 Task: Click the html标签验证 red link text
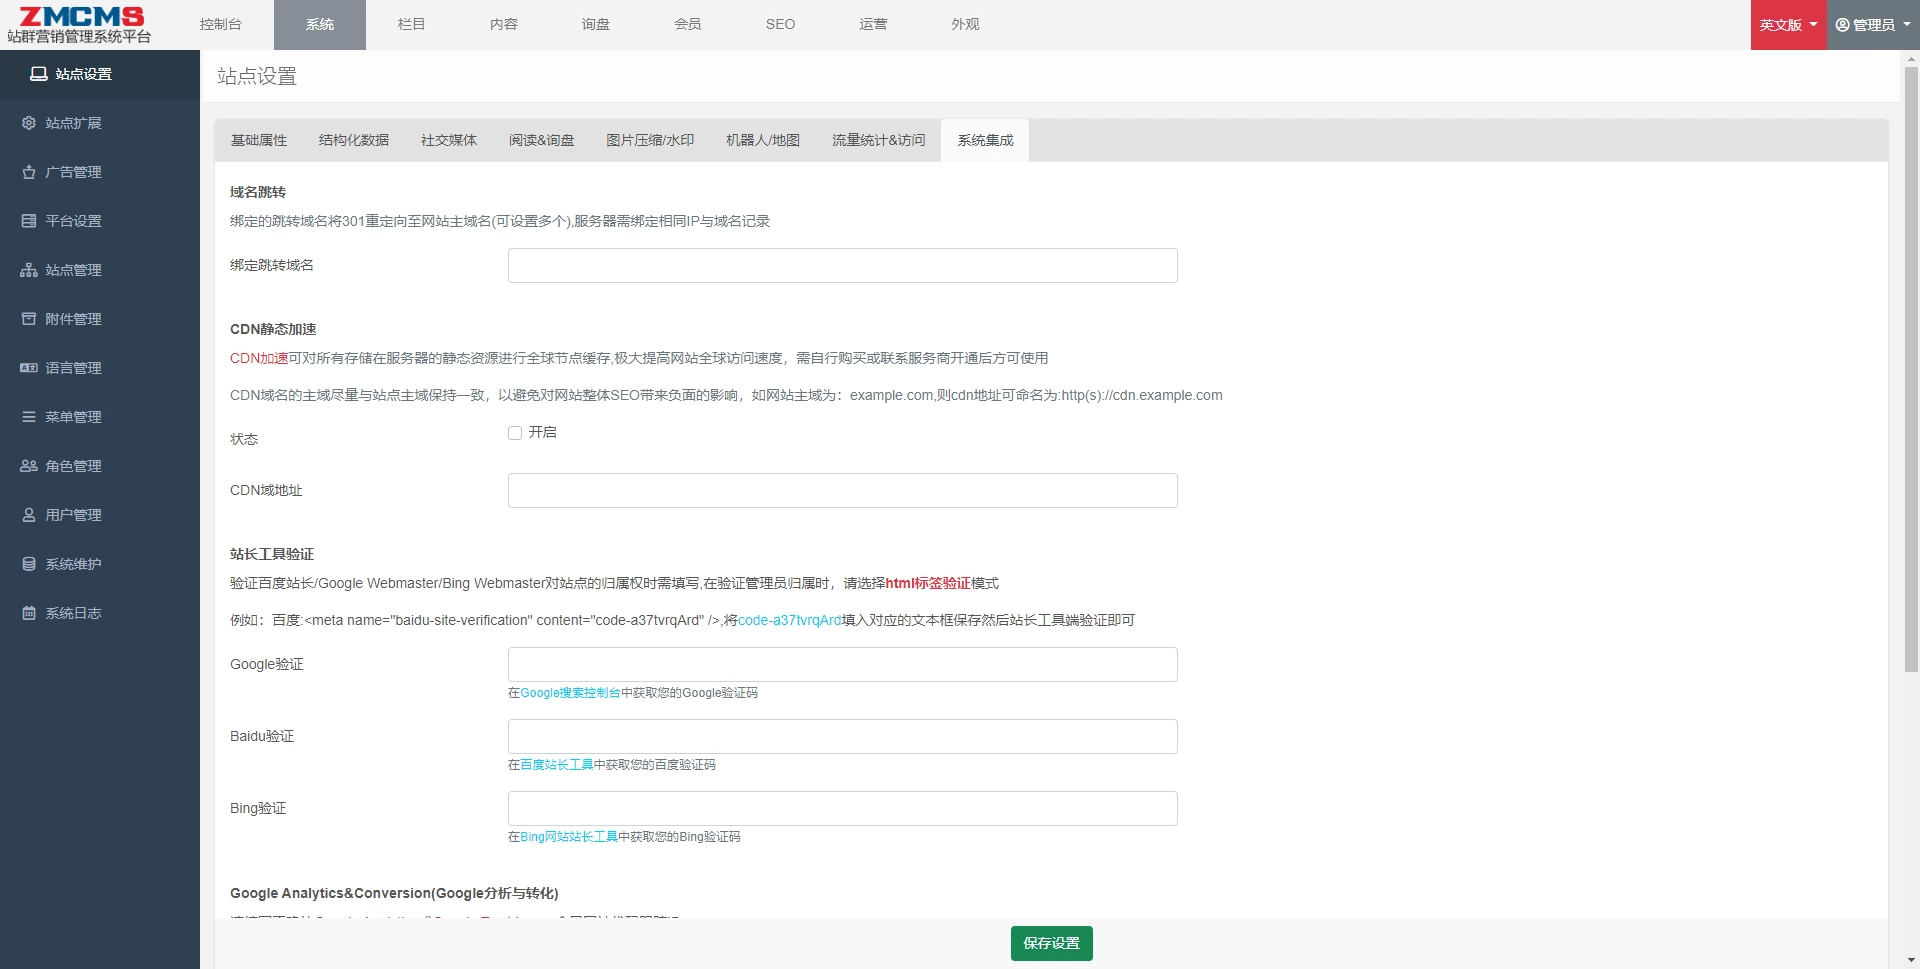click(928, 583)
